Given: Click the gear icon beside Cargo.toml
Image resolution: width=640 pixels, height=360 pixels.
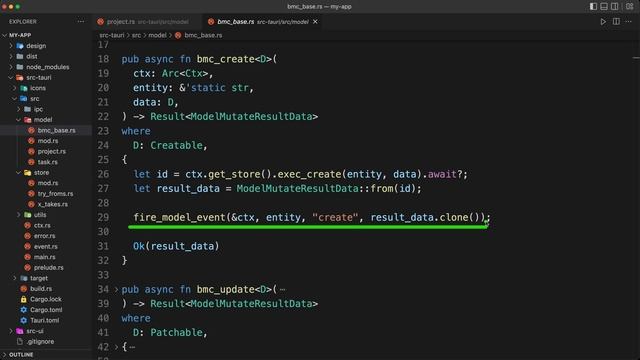Looking at the screenshot, I should (24, 310).
